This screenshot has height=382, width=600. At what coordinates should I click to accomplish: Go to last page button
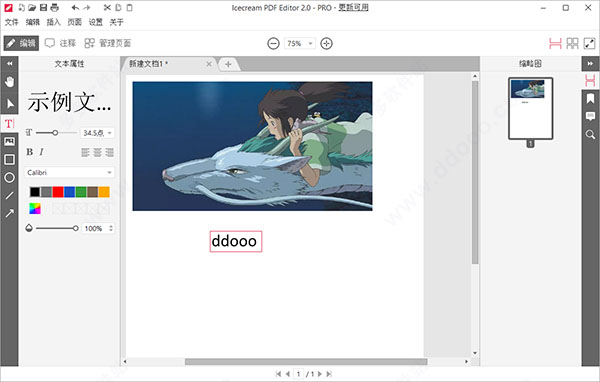[329, 374]
